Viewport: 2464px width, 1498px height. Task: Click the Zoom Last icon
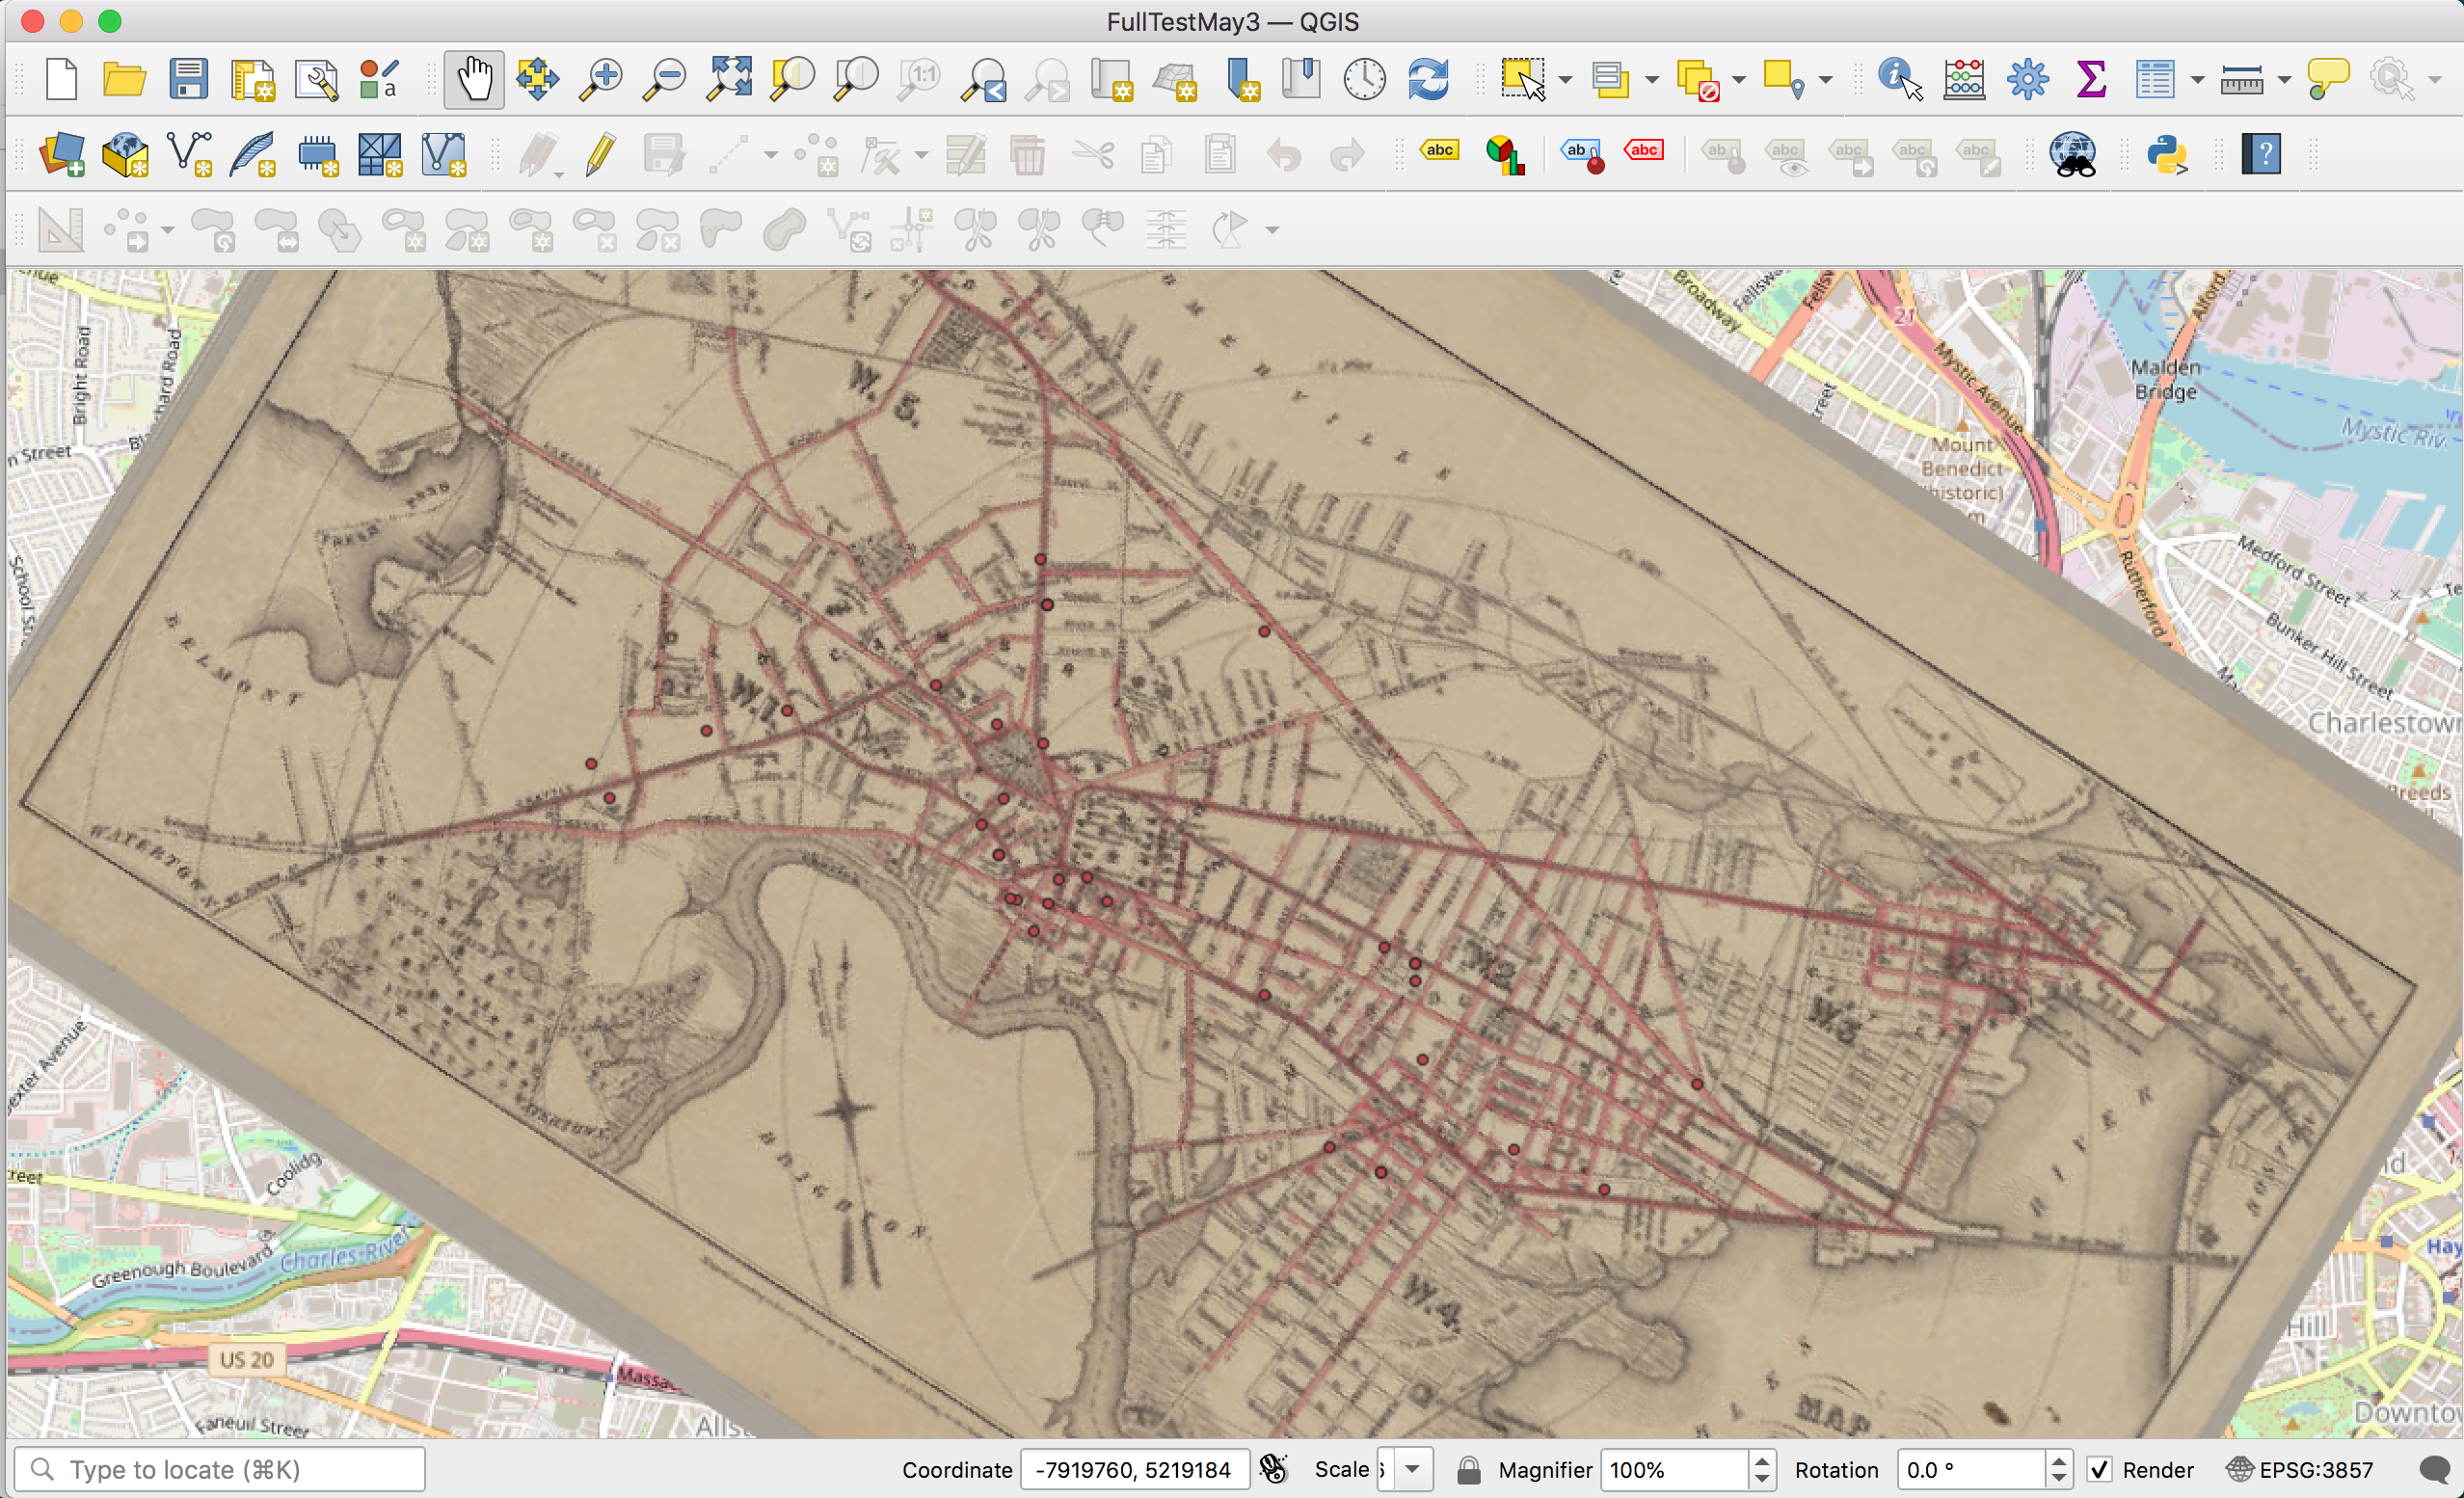985,79
